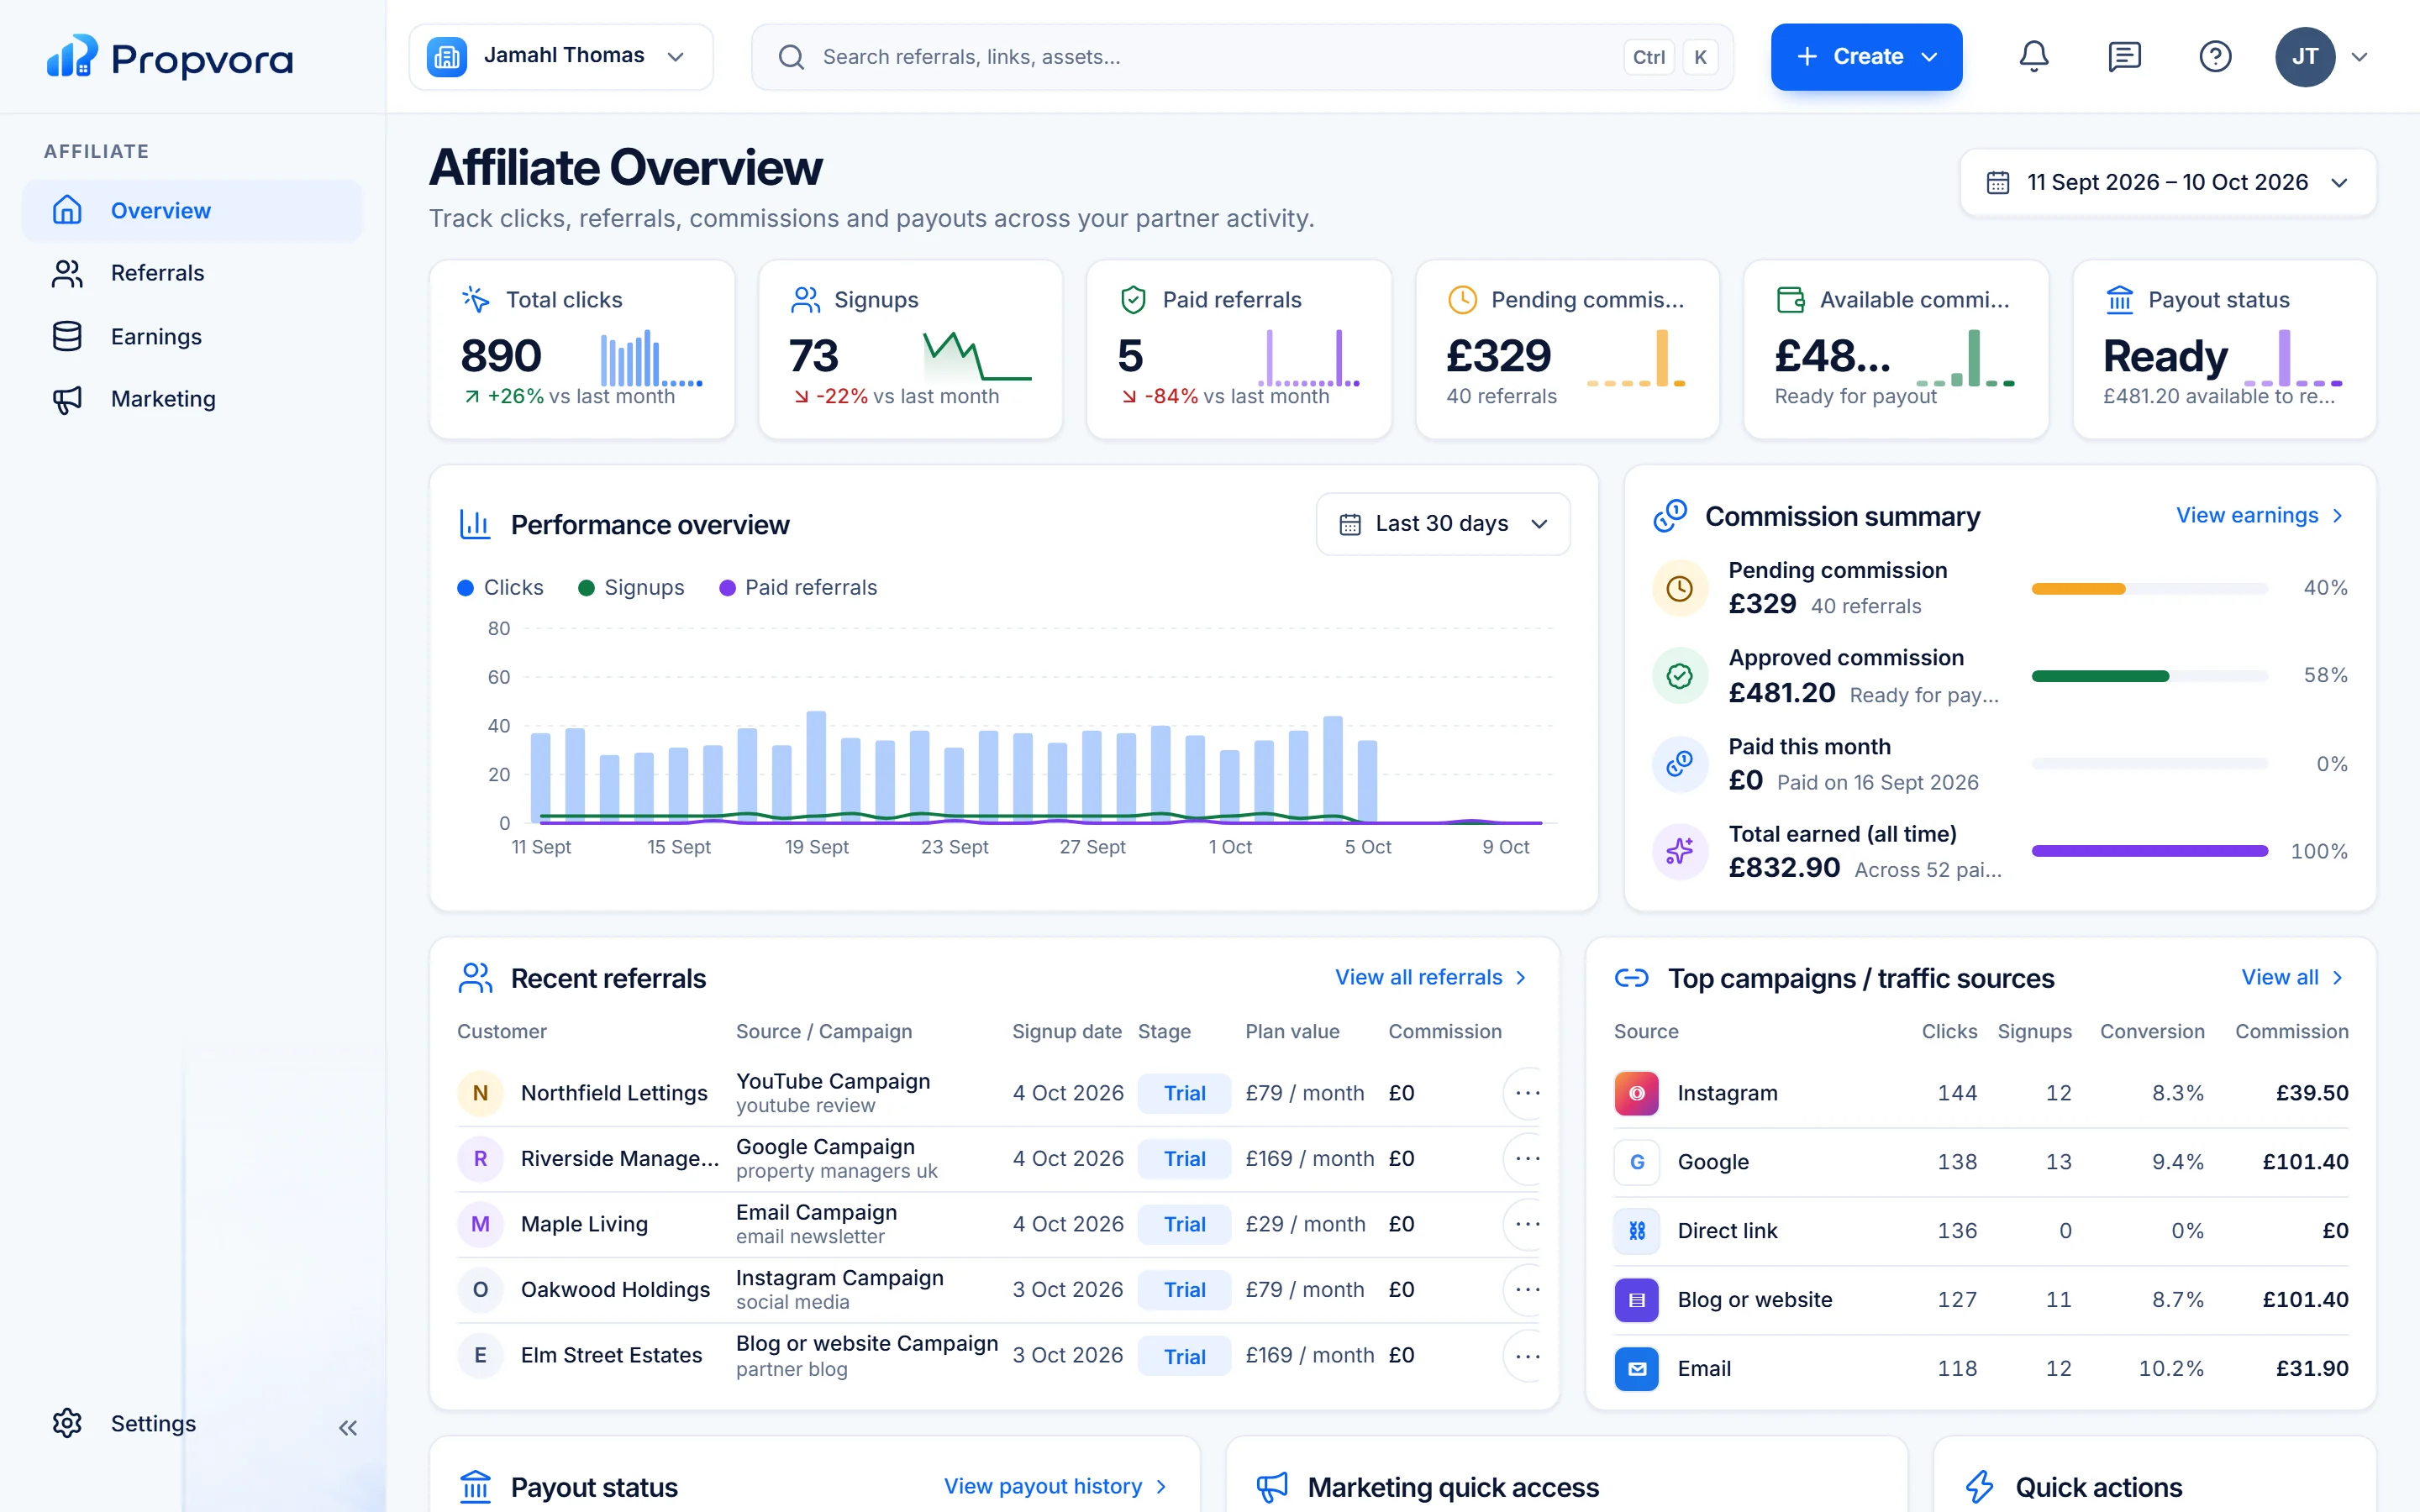Open Referrals in the sidebar
The width and height of the screenshot is (2420, 1512).
tap(192, 273)
